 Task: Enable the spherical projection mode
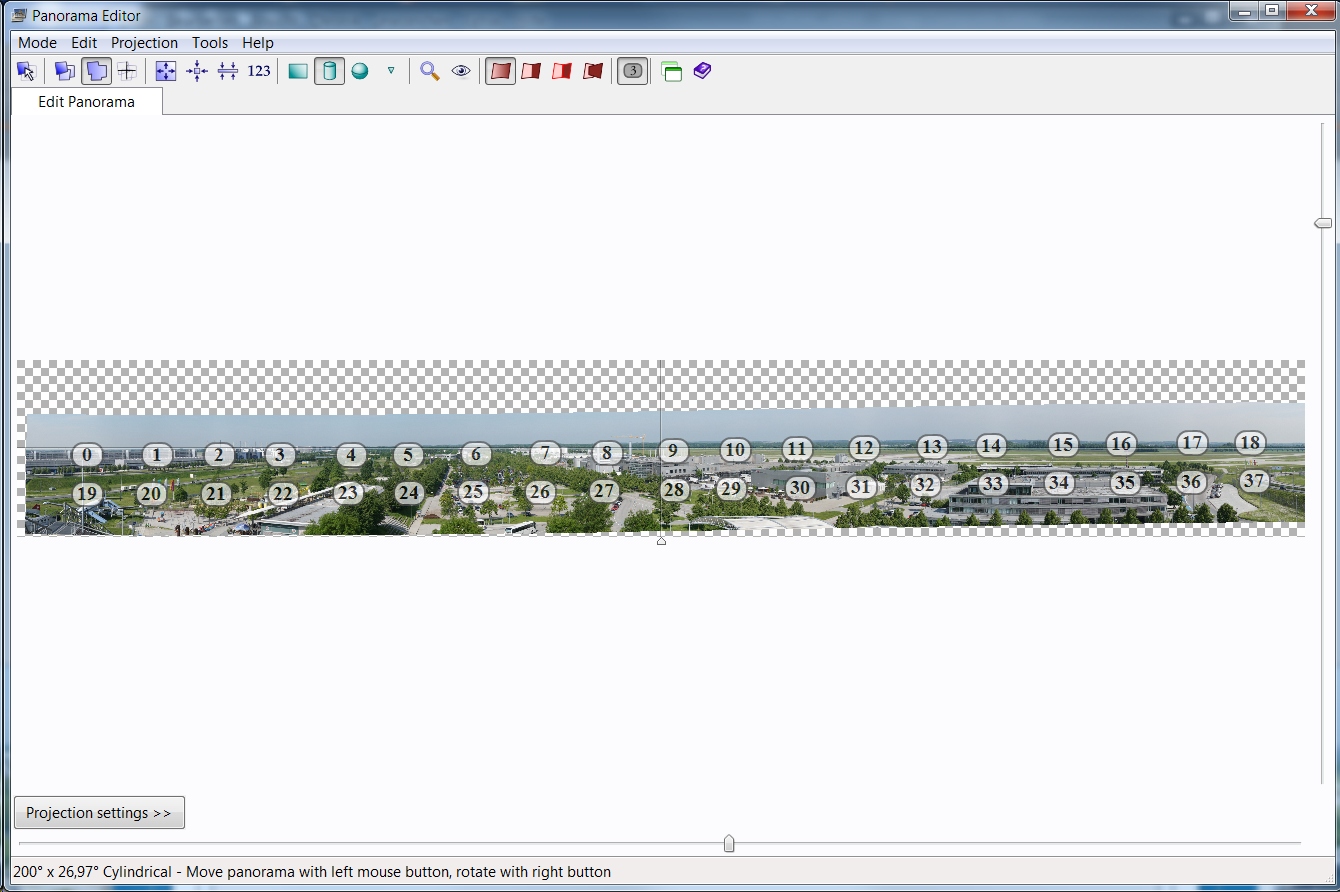360,71
